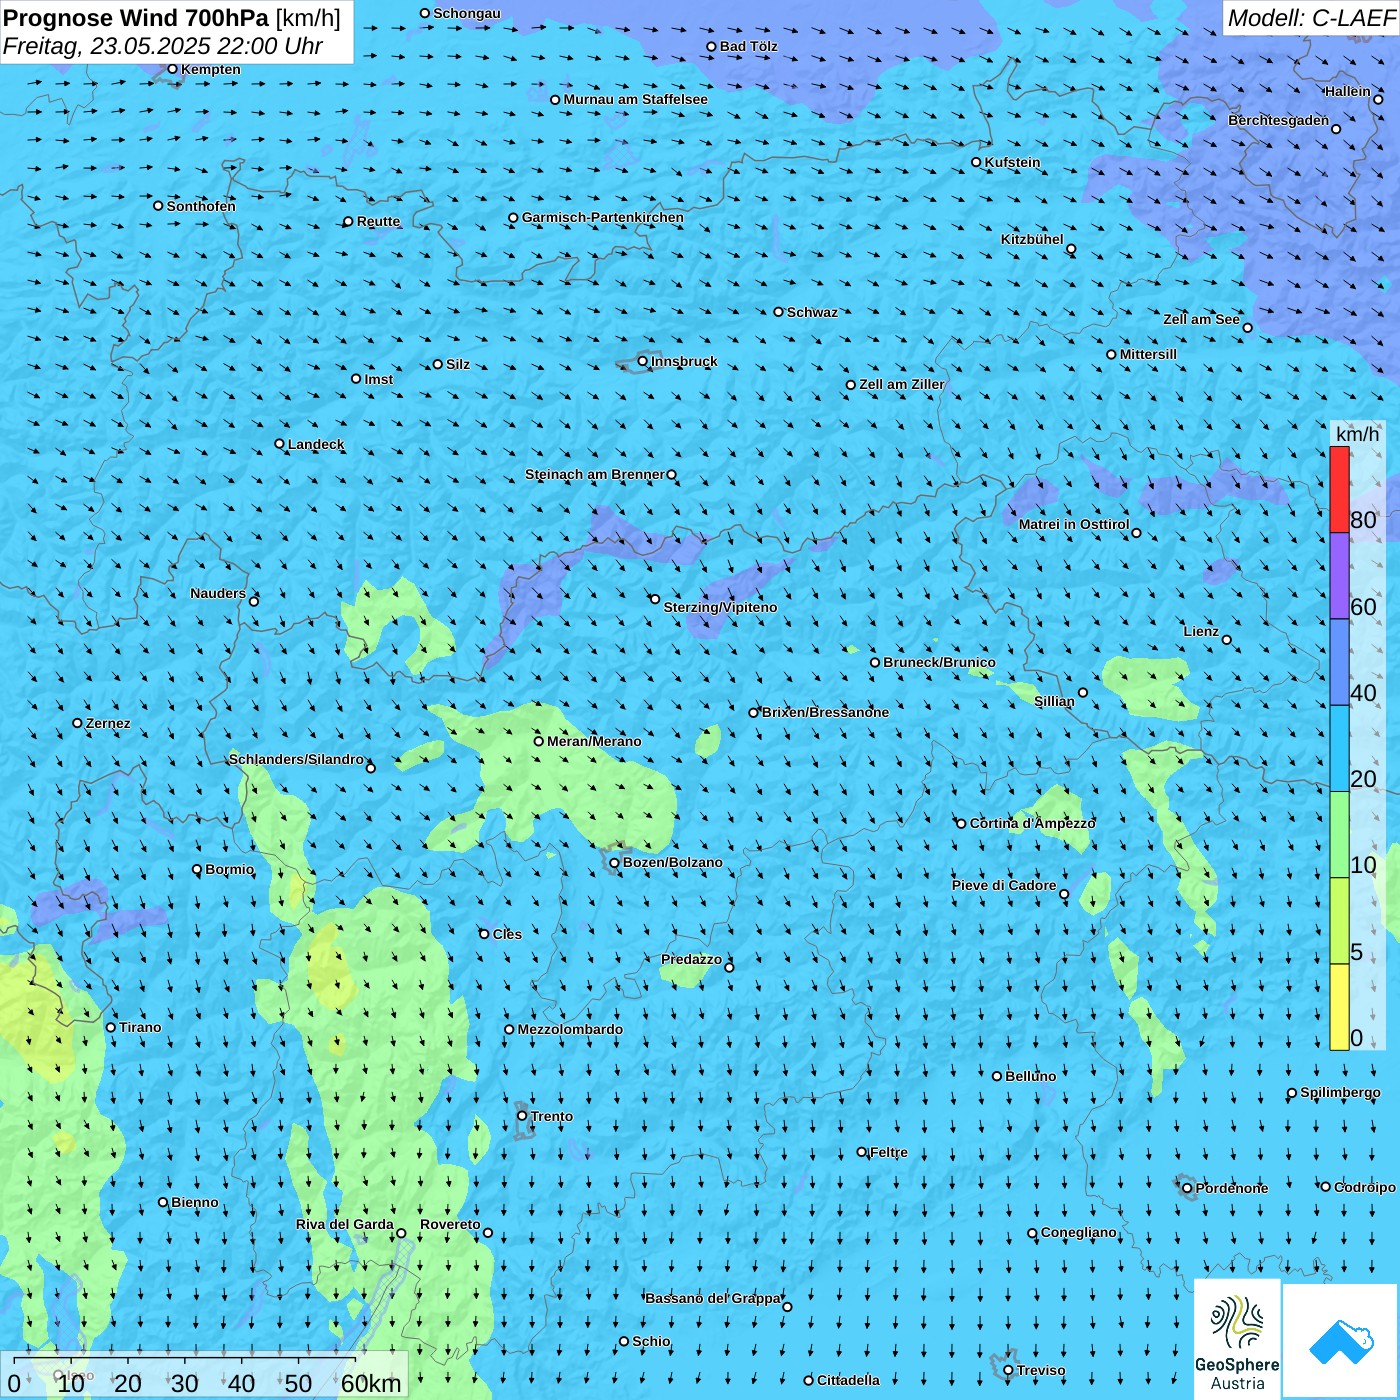Click the Belluno city label
The width and height of the screenshot is (1400, 1400).
point(1030,1076)
